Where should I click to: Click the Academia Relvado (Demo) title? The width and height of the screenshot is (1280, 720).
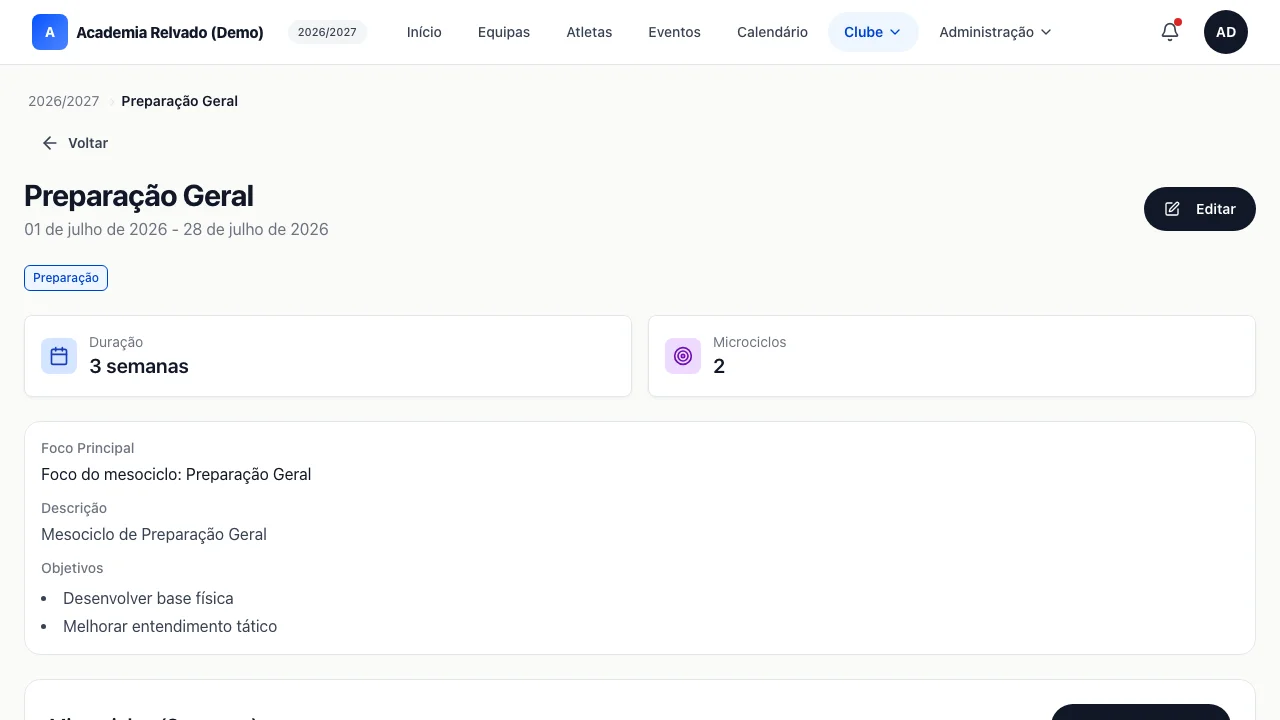[170, 32]
